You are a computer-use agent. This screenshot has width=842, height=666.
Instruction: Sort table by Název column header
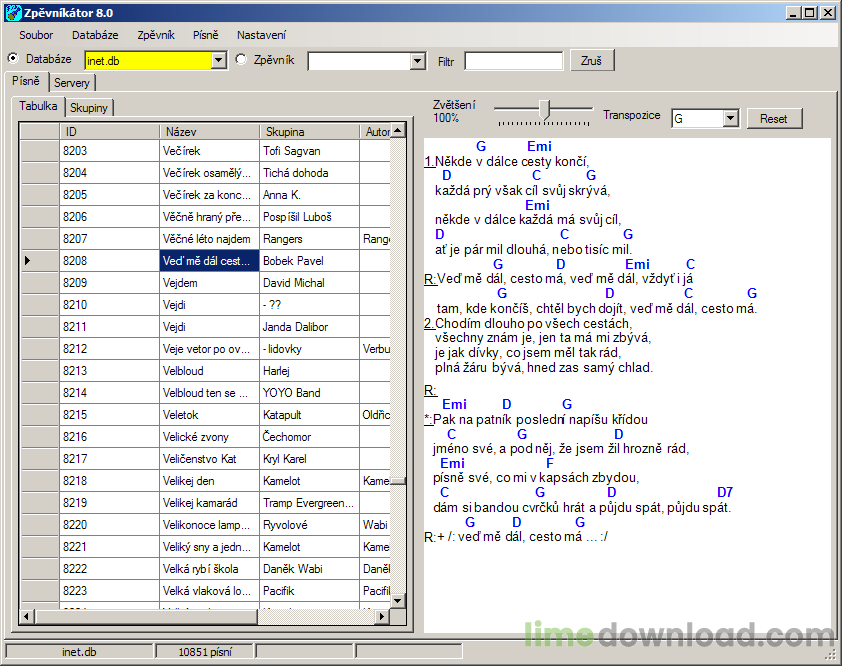[208, 131]
